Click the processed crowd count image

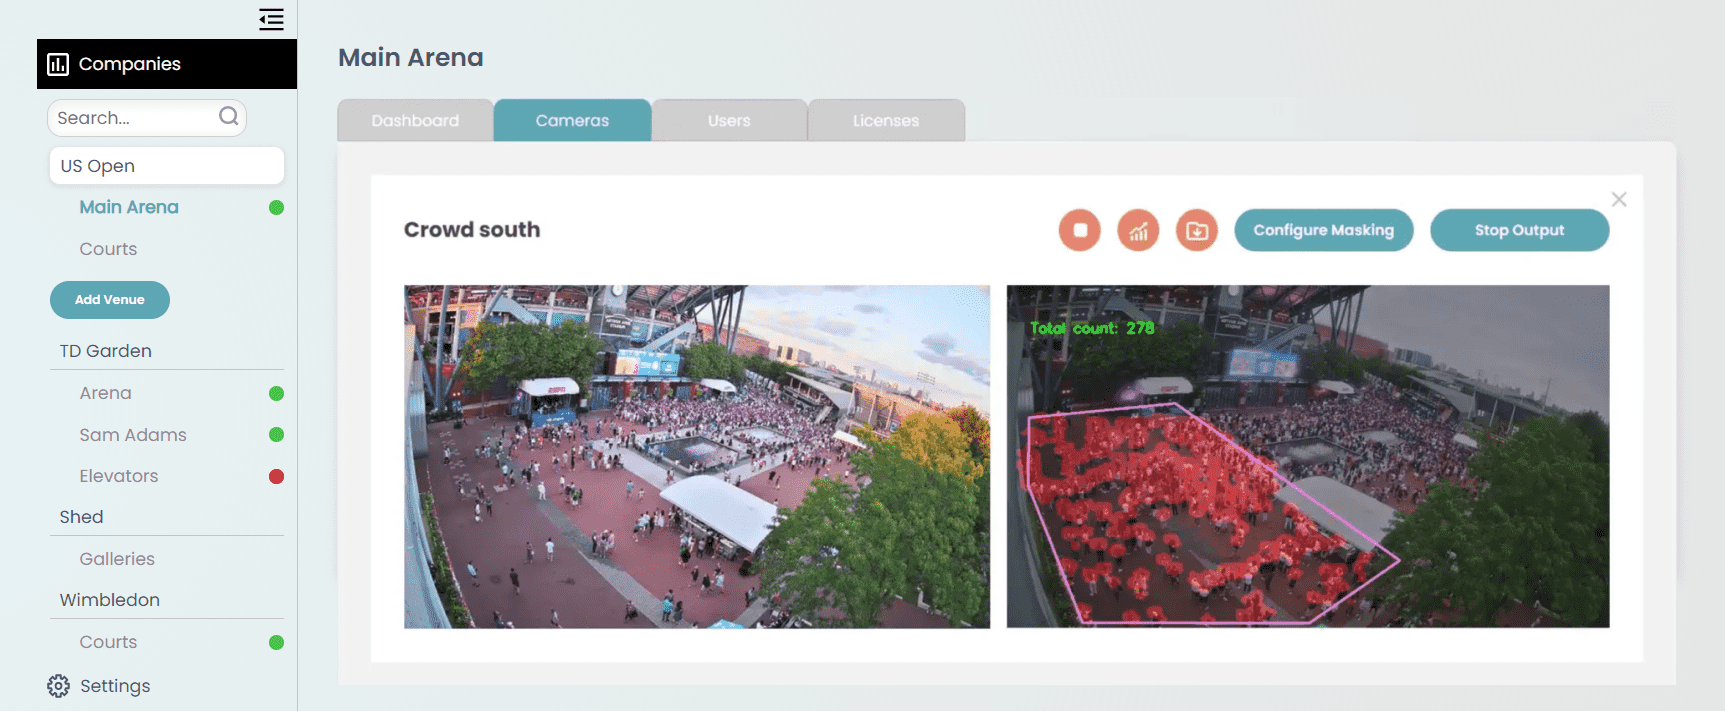[1308, 457]
